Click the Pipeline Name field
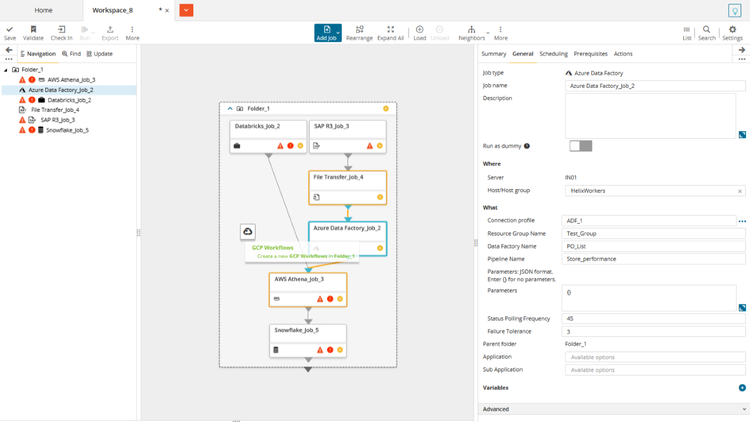Viewport: 750px width, 422px height. tap(653, 259)
